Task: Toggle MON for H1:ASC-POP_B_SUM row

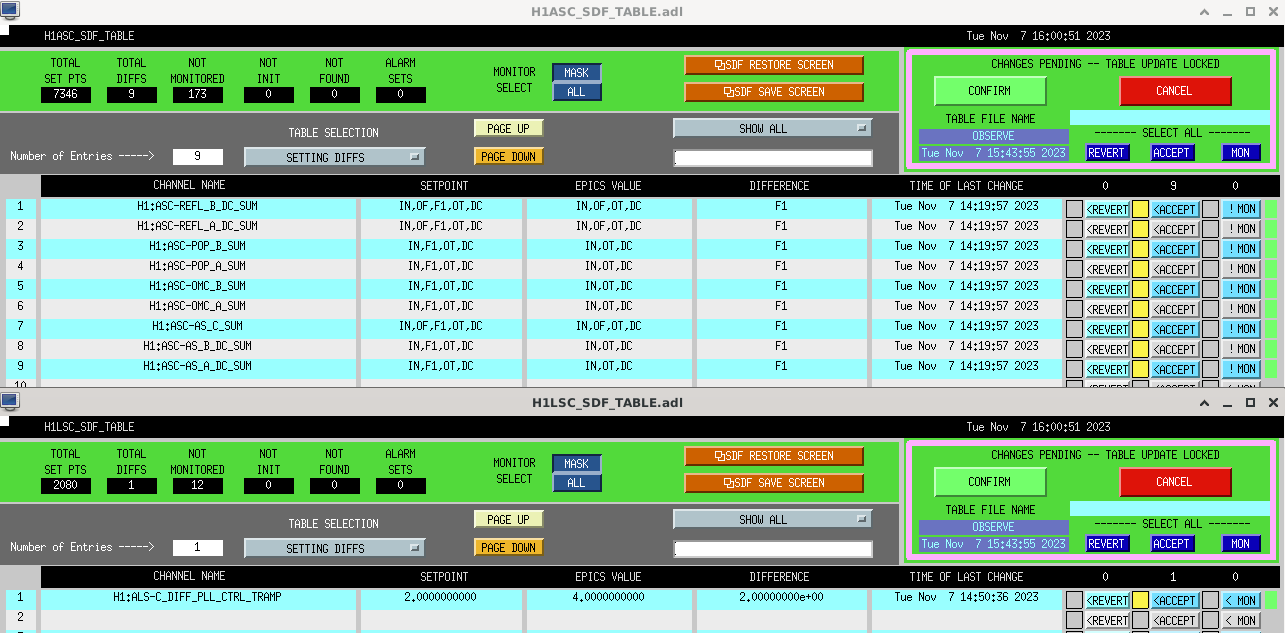Action: pos(1241,250)
